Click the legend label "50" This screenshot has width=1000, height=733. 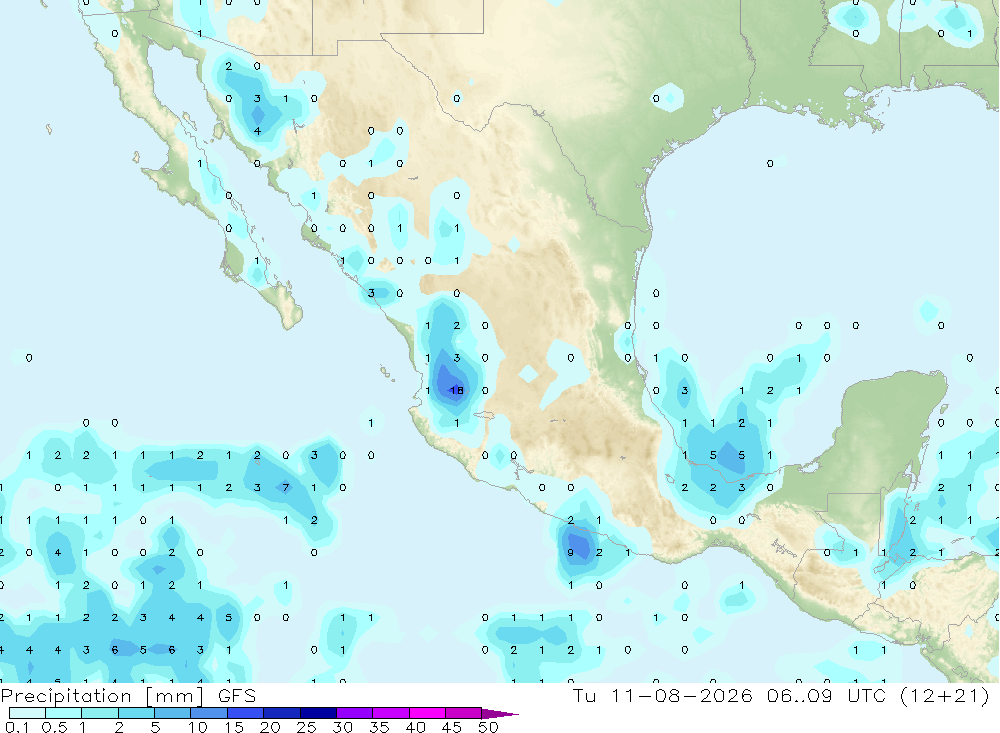pyautogui.click(x=488, y=727)
